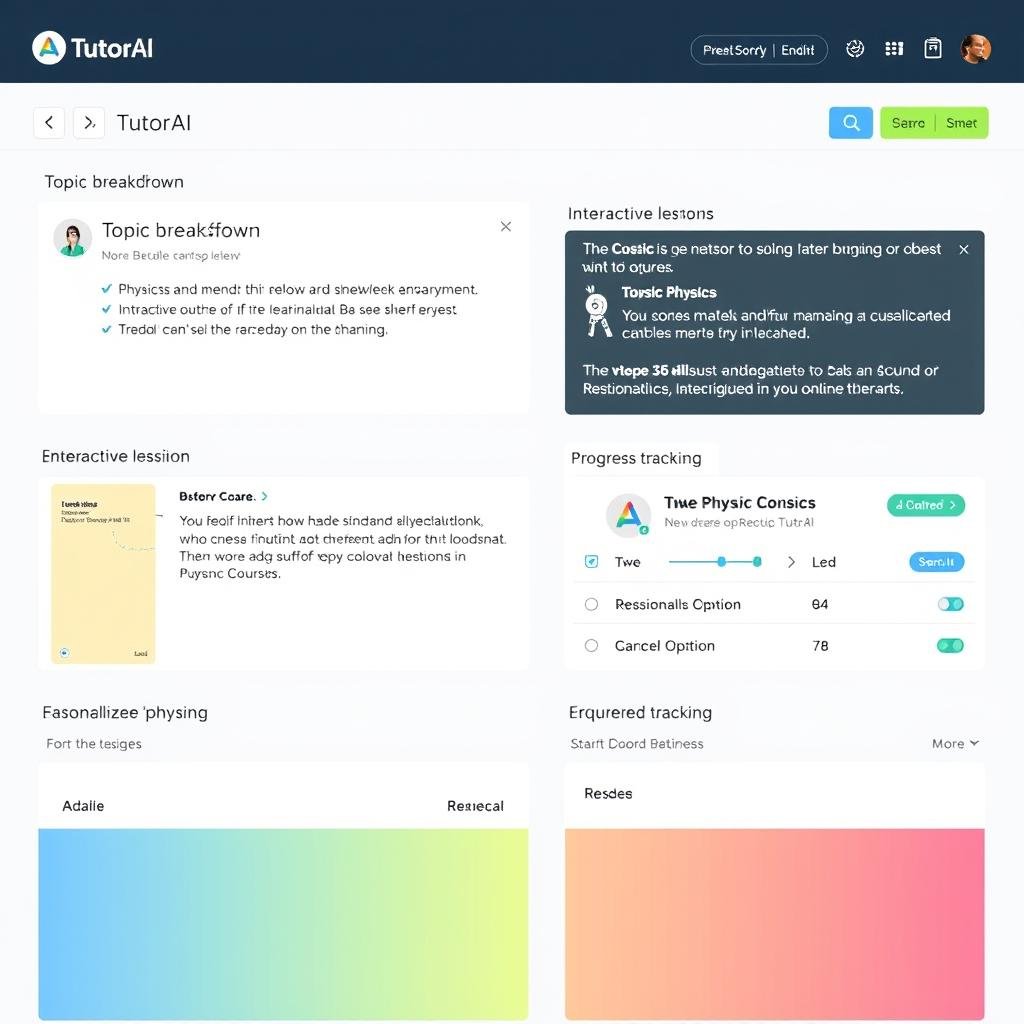
Task: Click the Progress tracking tab label
Action: coord(636,458)
